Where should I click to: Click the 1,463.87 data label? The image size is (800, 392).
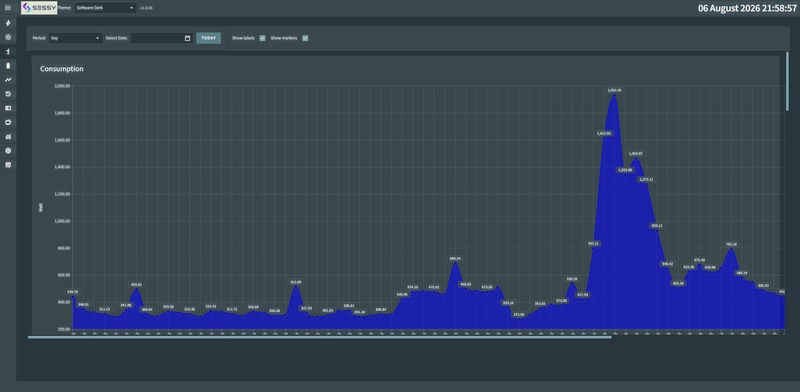coord(636,153)
